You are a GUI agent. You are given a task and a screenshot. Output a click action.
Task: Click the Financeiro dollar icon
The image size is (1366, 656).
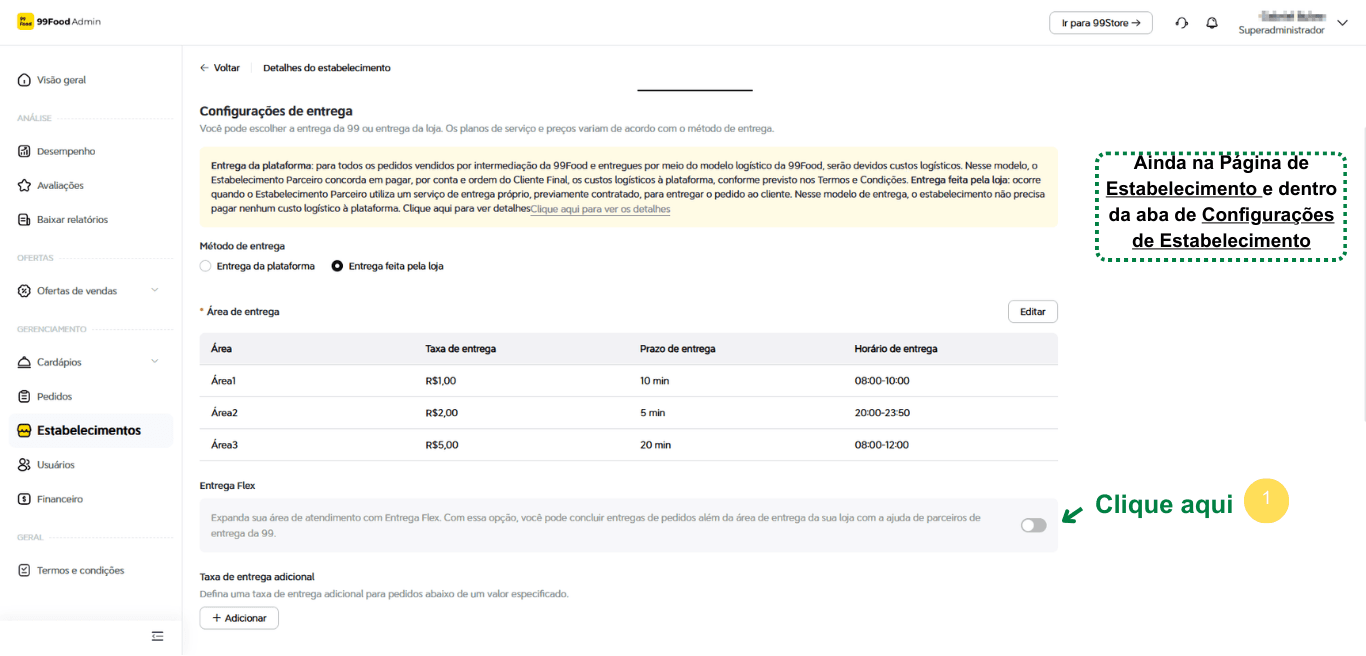point(25,499)
